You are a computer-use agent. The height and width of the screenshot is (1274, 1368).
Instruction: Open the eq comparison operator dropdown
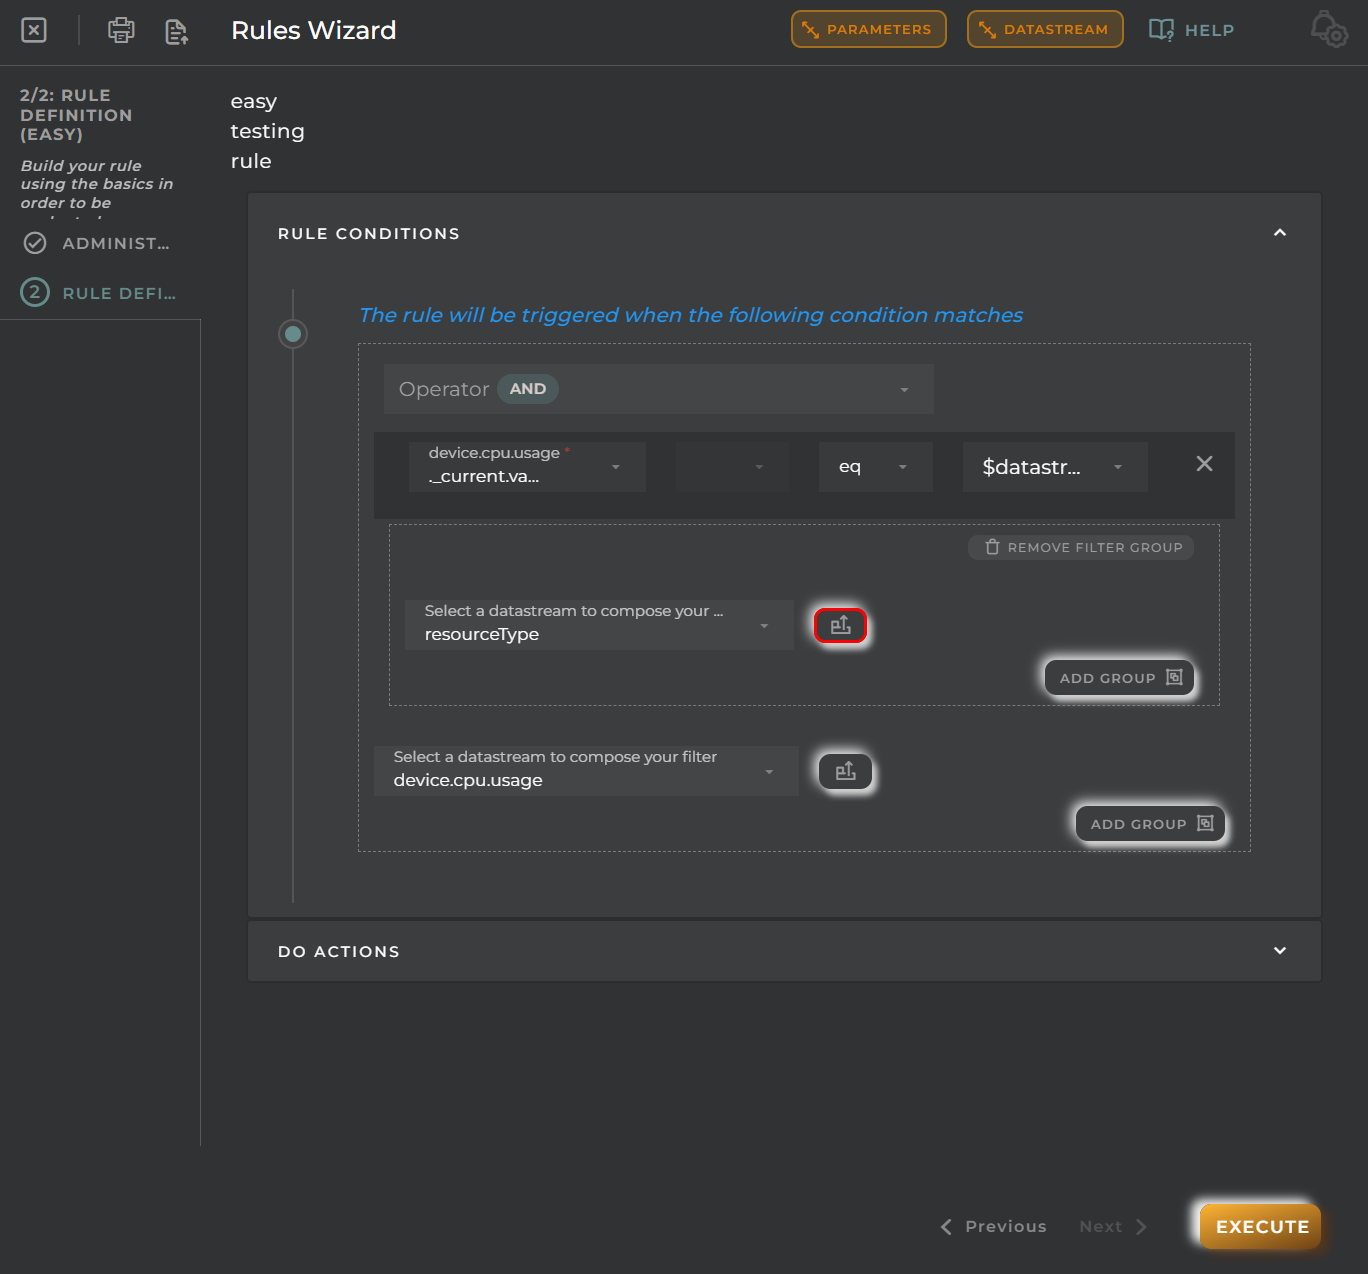[x=875, y=466]
